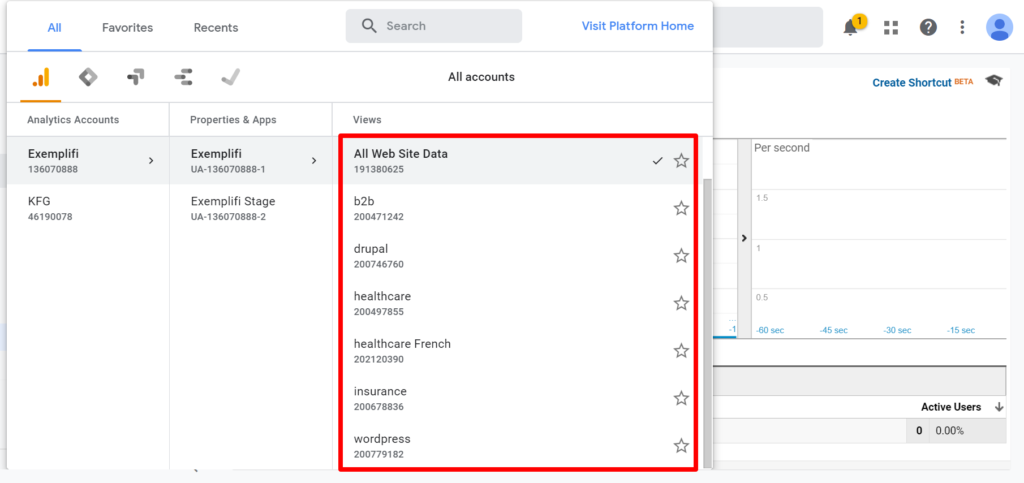This screenshot has height=483, width=1024.
Task: Expand the collapsed panel arrow beside Per second chart
Action: coord(744,238)
